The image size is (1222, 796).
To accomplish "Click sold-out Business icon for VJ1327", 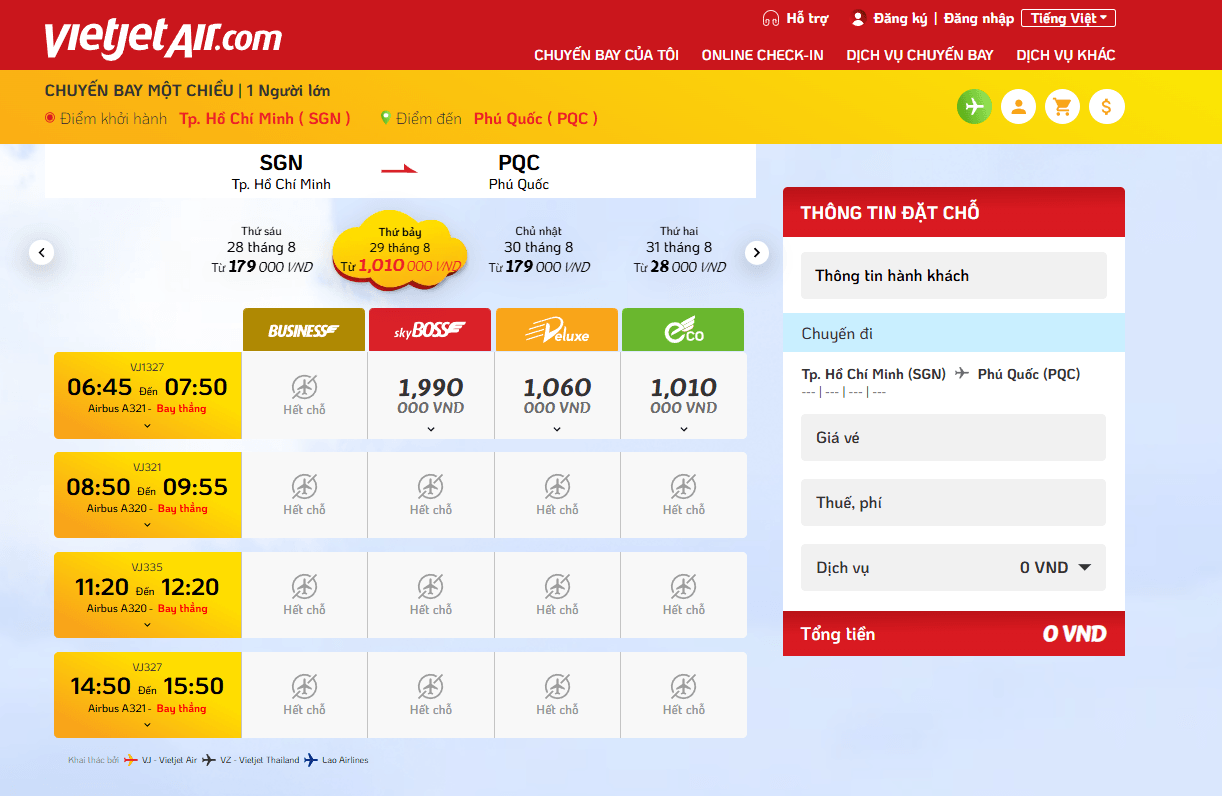I will coord(304,386).
